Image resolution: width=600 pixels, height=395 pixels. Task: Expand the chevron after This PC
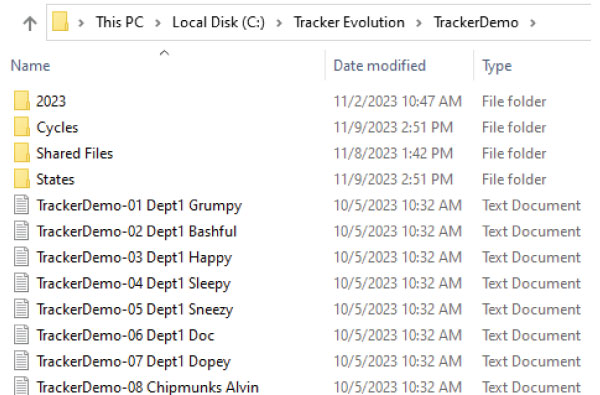158,23
